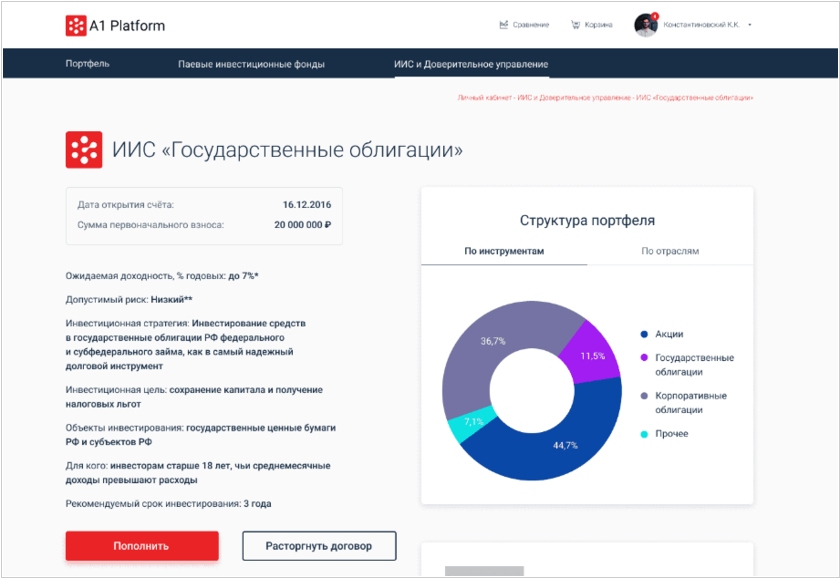The image size is (840, 578).
Task: Click the Прочее cyan legend dot
Action: [644, 434]
